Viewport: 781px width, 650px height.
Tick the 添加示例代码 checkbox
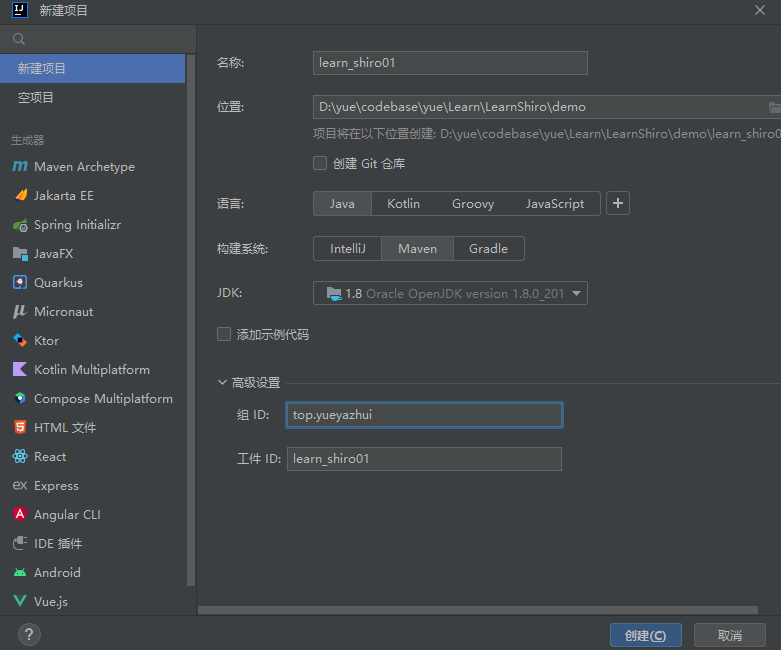(224, 334)
